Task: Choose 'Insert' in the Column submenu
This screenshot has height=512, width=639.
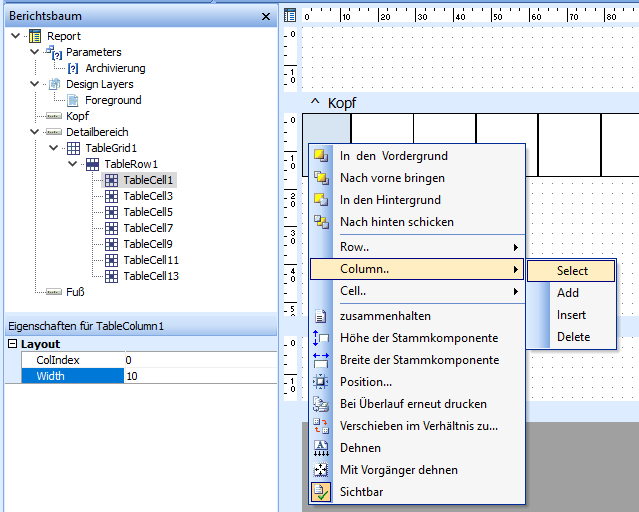Action: pos(571,315)
